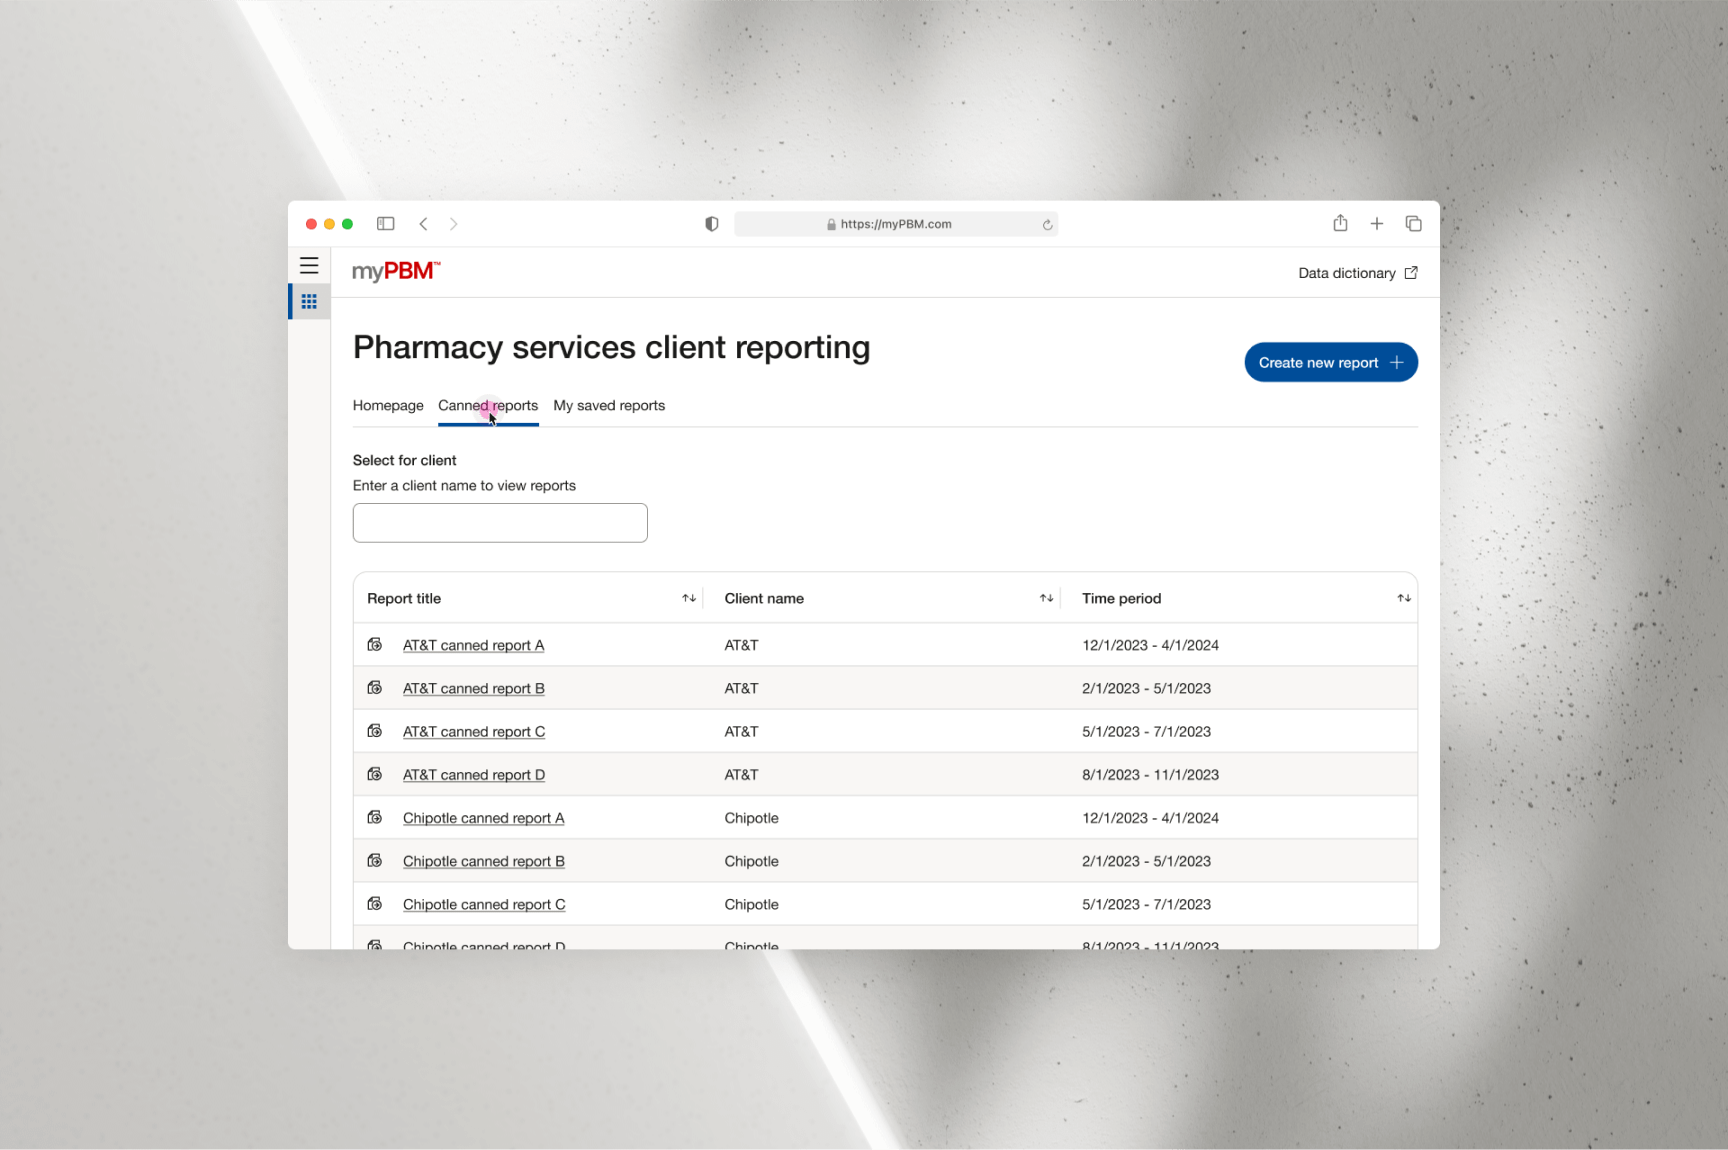Reload the page using refresh icon

(1047, 225)
